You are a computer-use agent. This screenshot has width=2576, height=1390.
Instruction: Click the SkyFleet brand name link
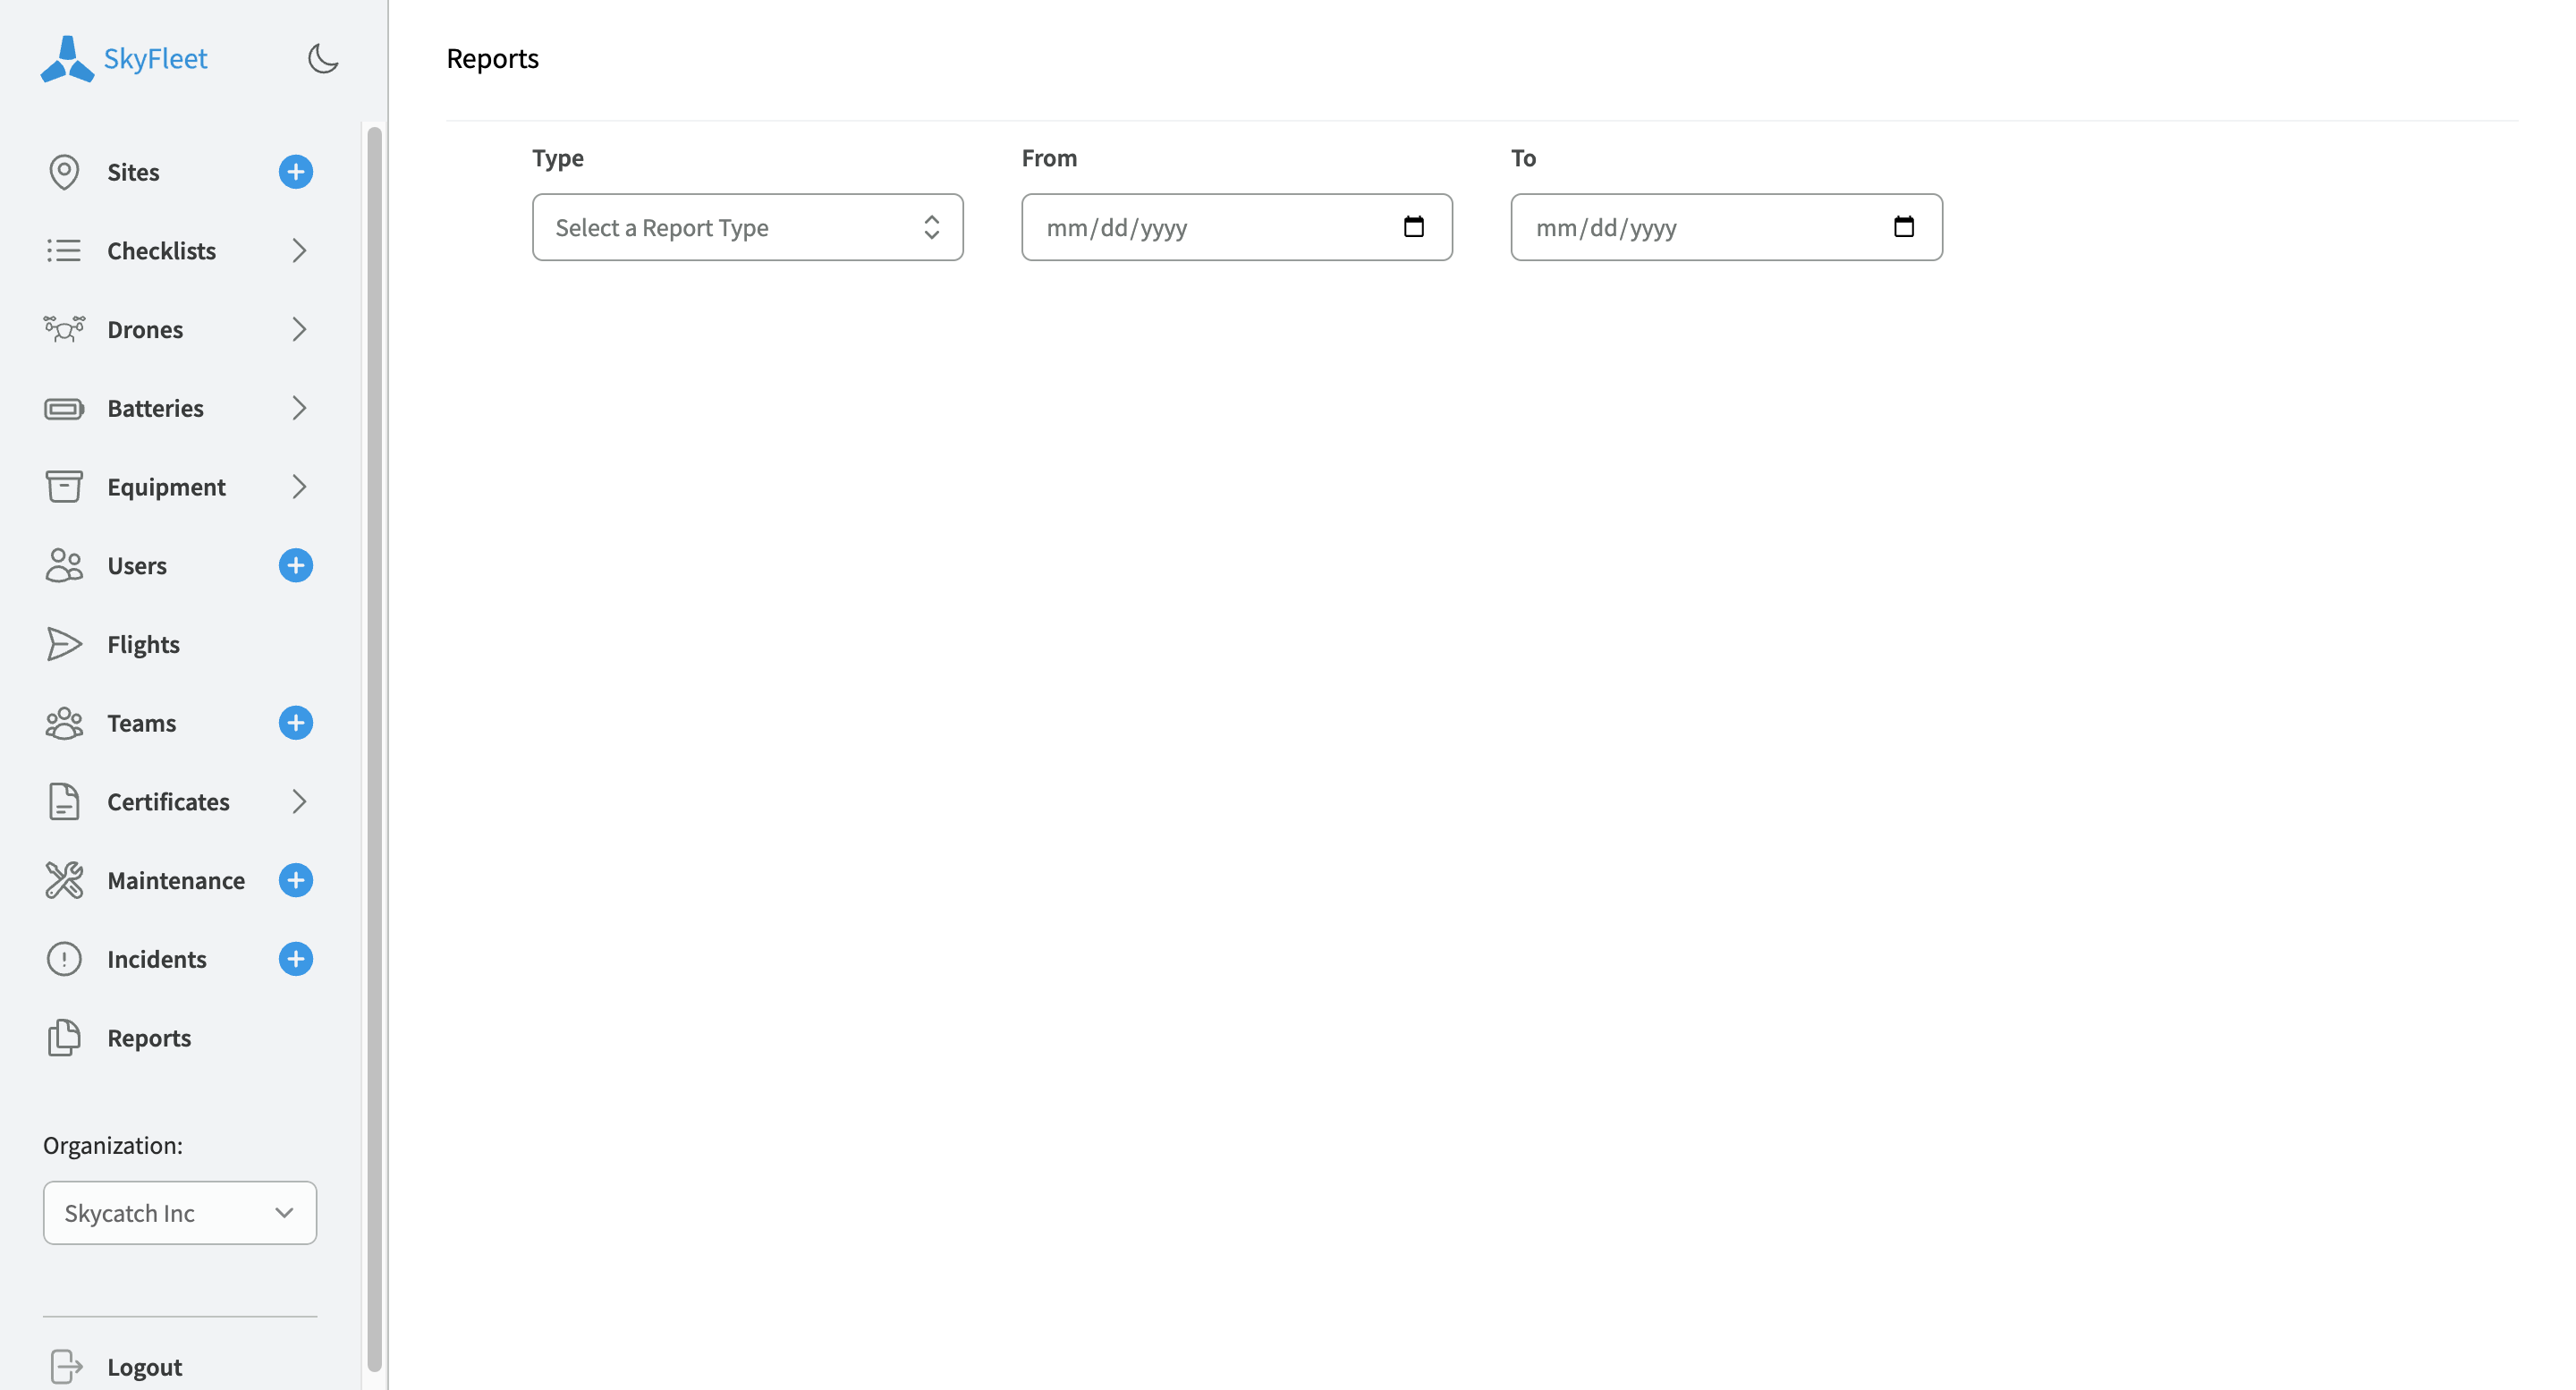[155, 59]
